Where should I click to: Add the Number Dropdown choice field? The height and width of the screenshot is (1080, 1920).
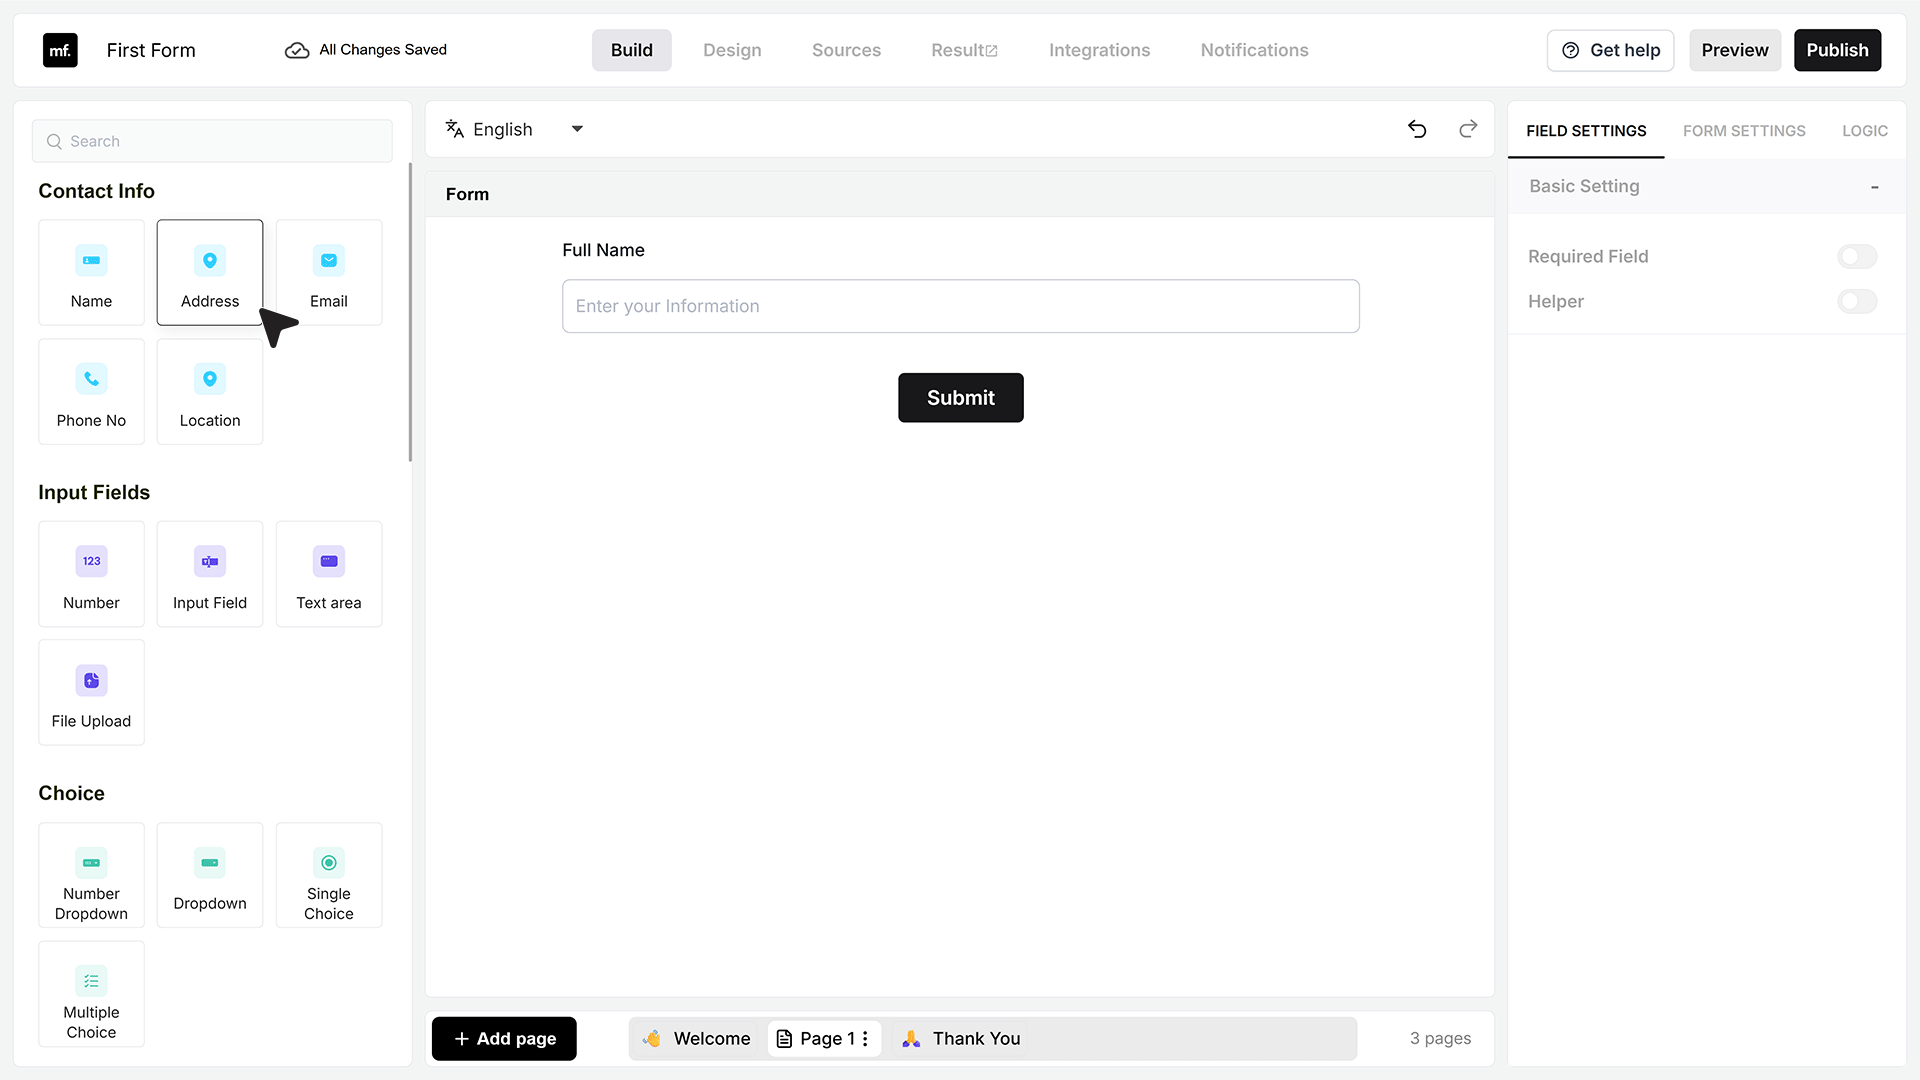point(91,875)
